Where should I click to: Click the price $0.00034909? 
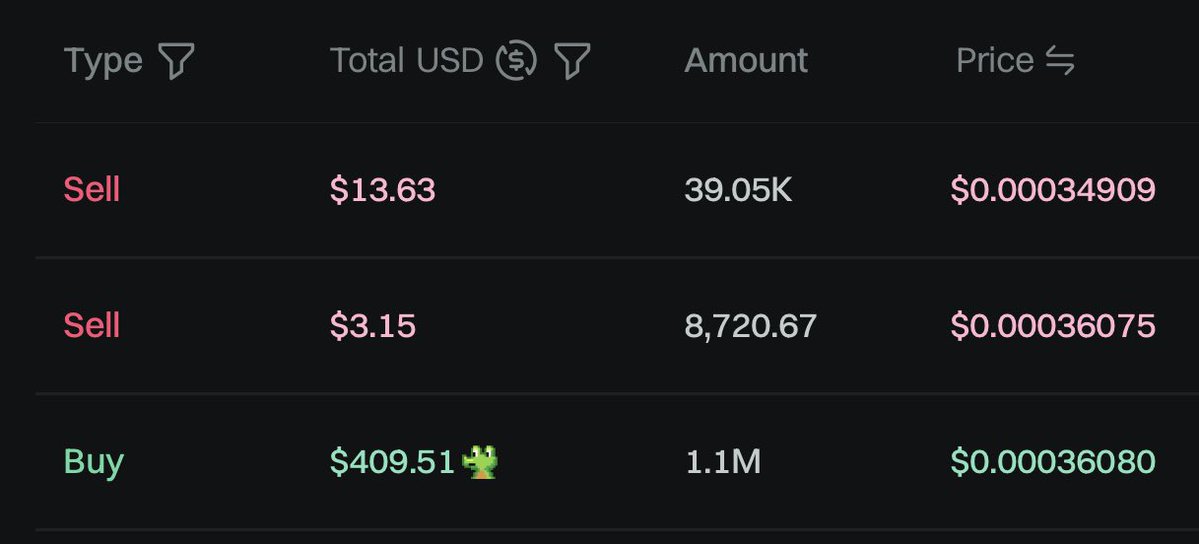(x=1053, y=189)
